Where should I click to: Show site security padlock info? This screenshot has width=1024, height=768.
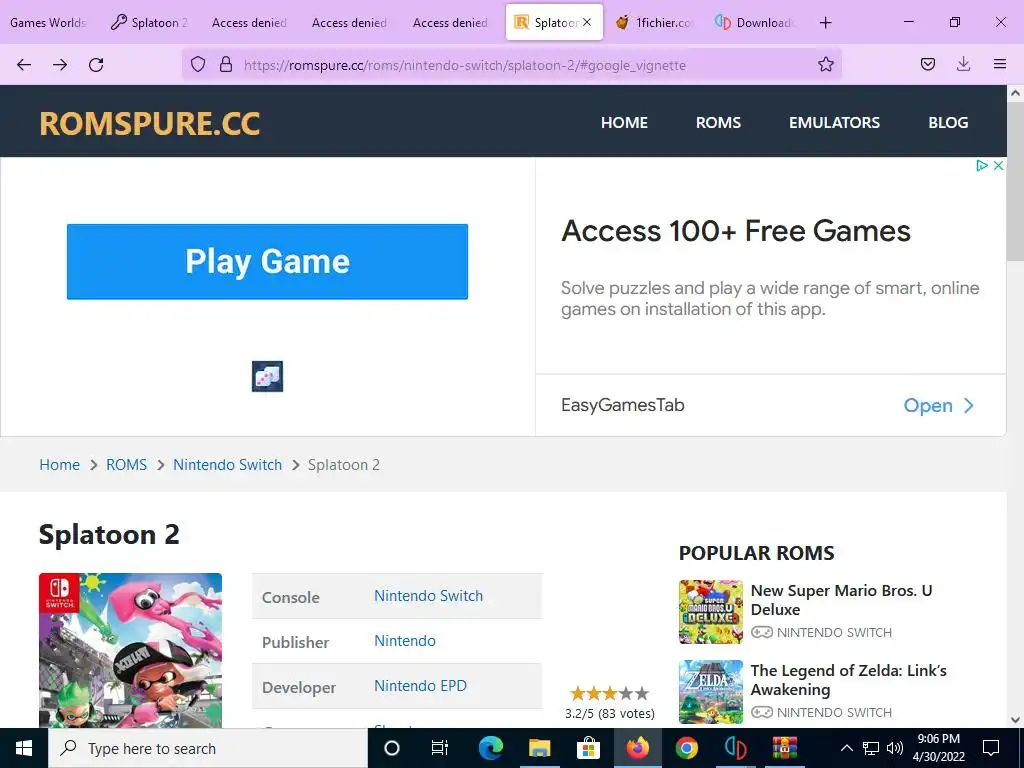226,64
